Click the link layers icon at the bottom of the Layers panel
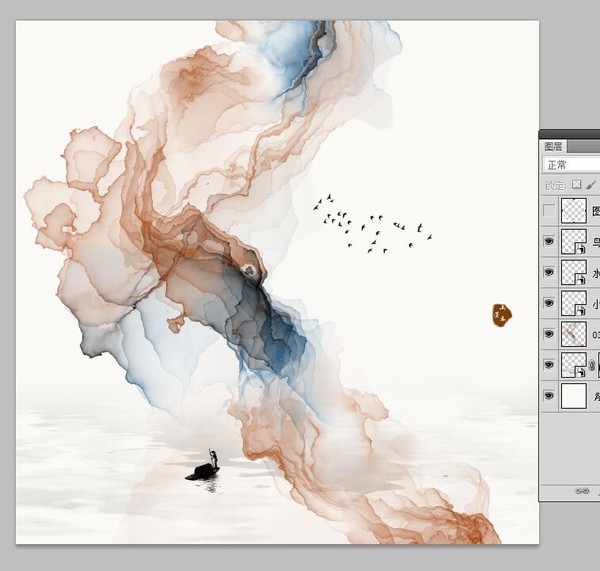The image size is (600, 571). pyautogui.click(x=582, y=491)
